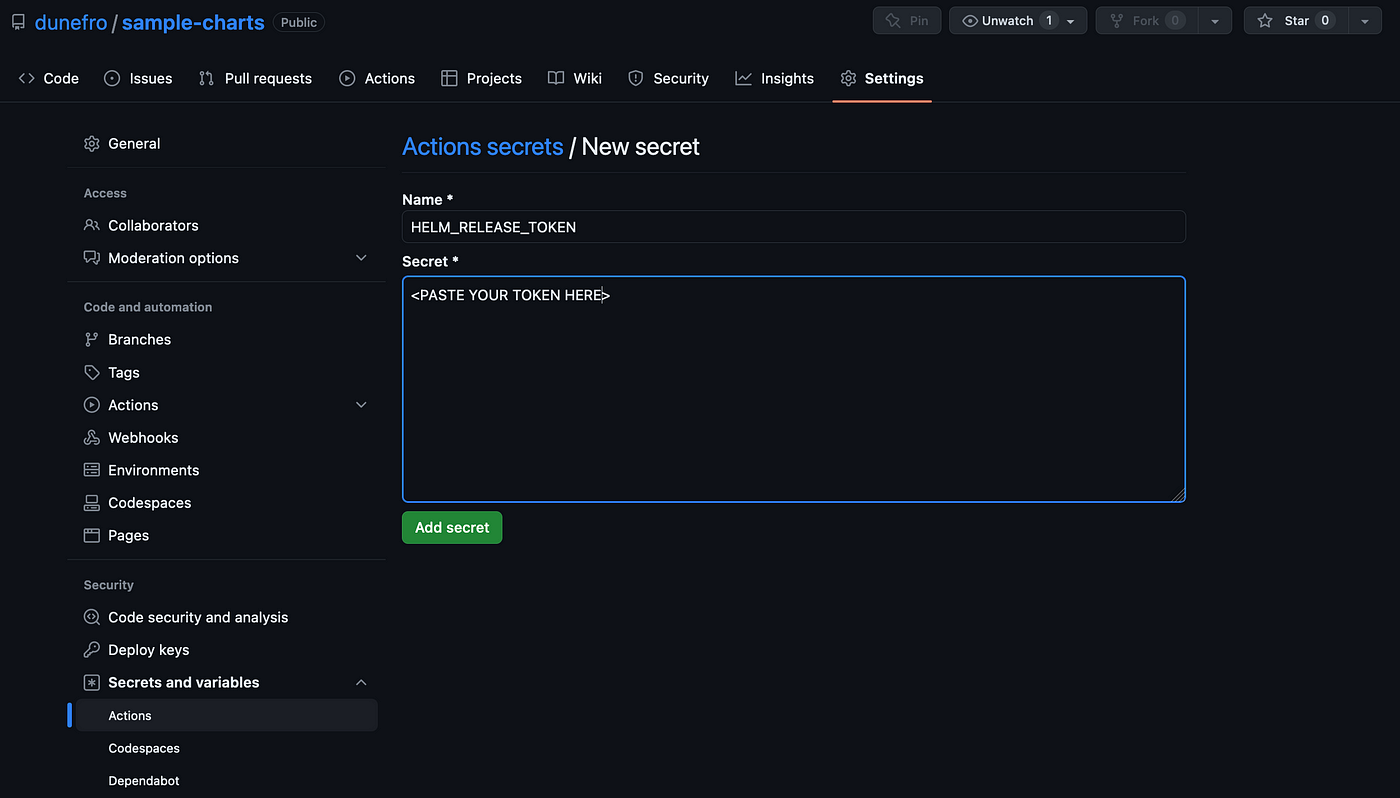
Task: Click the comment icon beside Moderation options
Action: coord(92,258)
